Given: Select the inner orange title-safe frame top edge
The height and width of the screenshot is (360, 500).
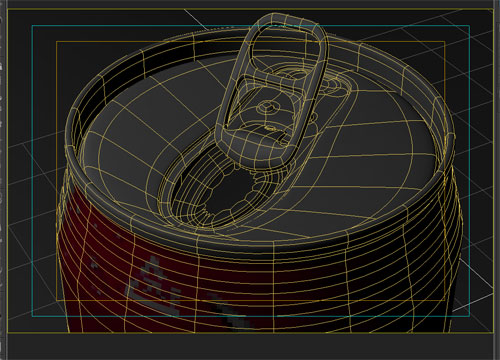Looking at the screenshot, I should (x=251, y=42).
